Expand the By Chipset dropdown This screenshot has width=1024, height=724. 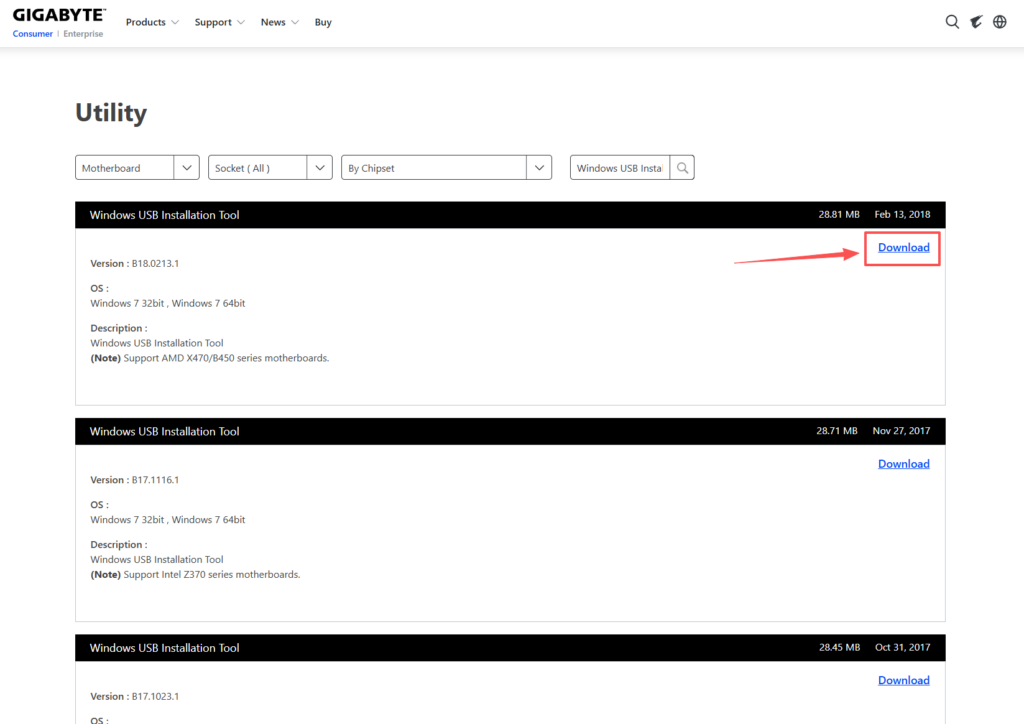pyautogui.click(x=446, y=168)
